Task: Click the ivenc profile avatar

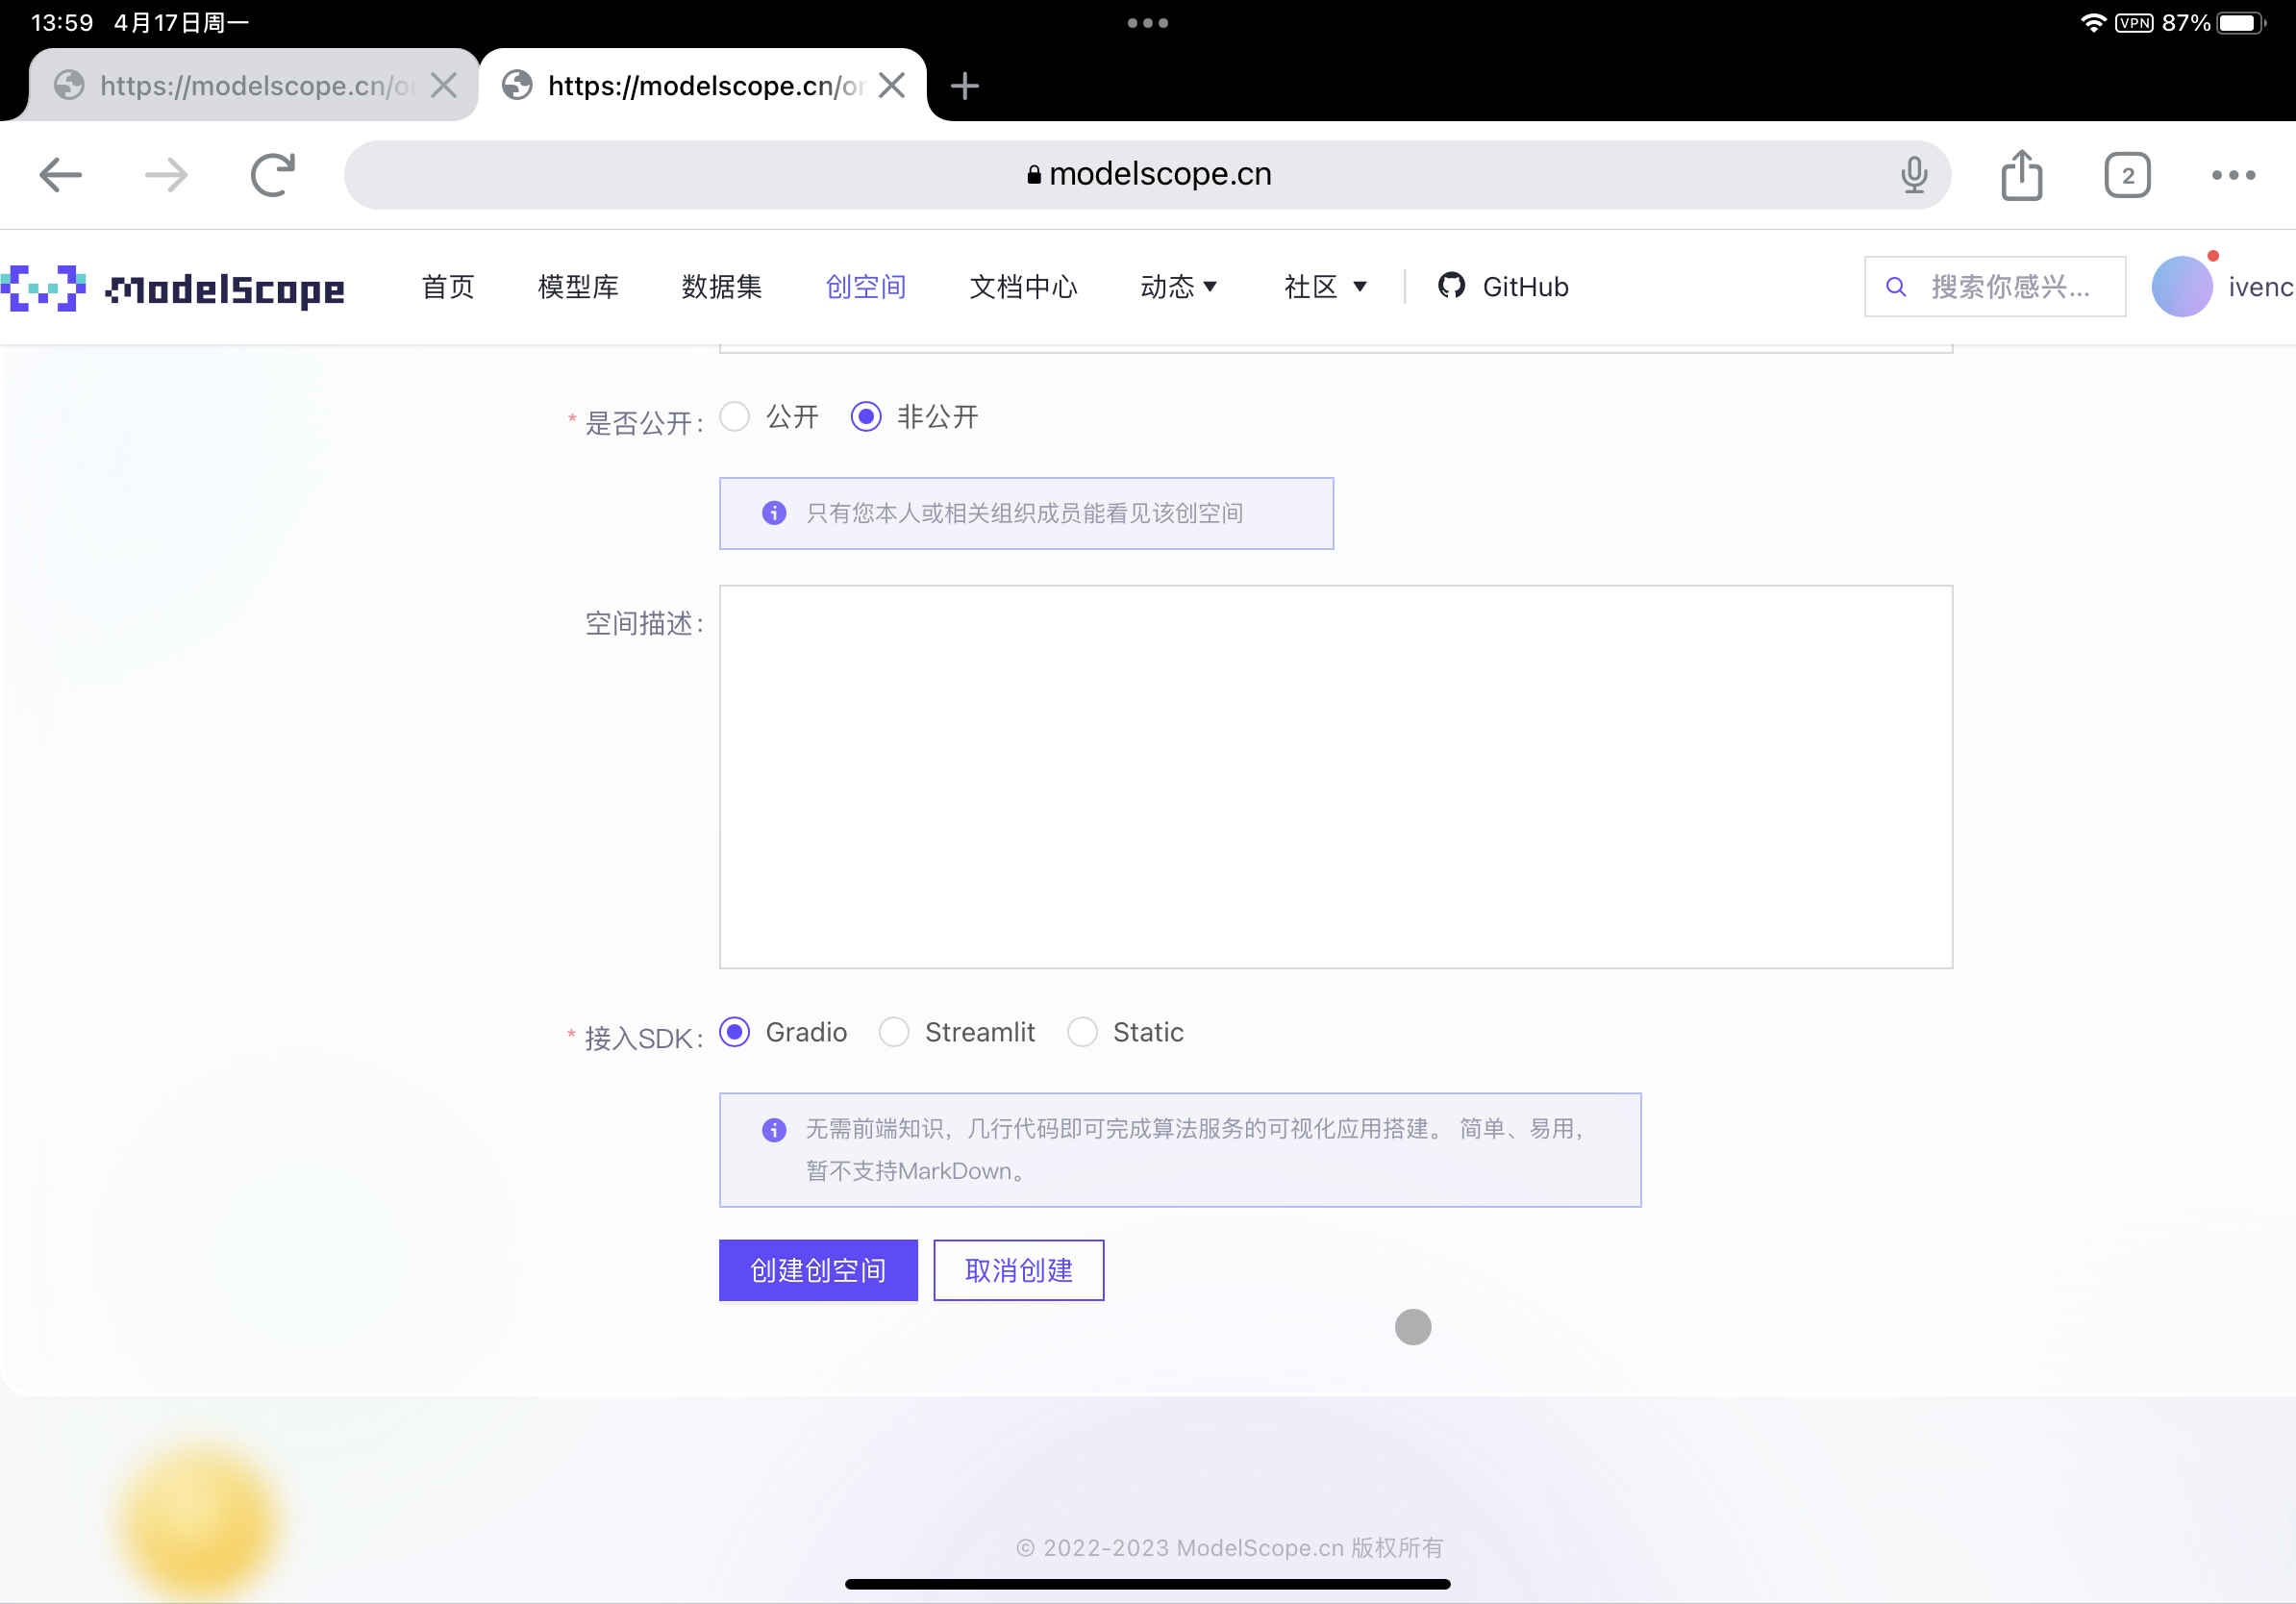Action: tap(2183, 286)
